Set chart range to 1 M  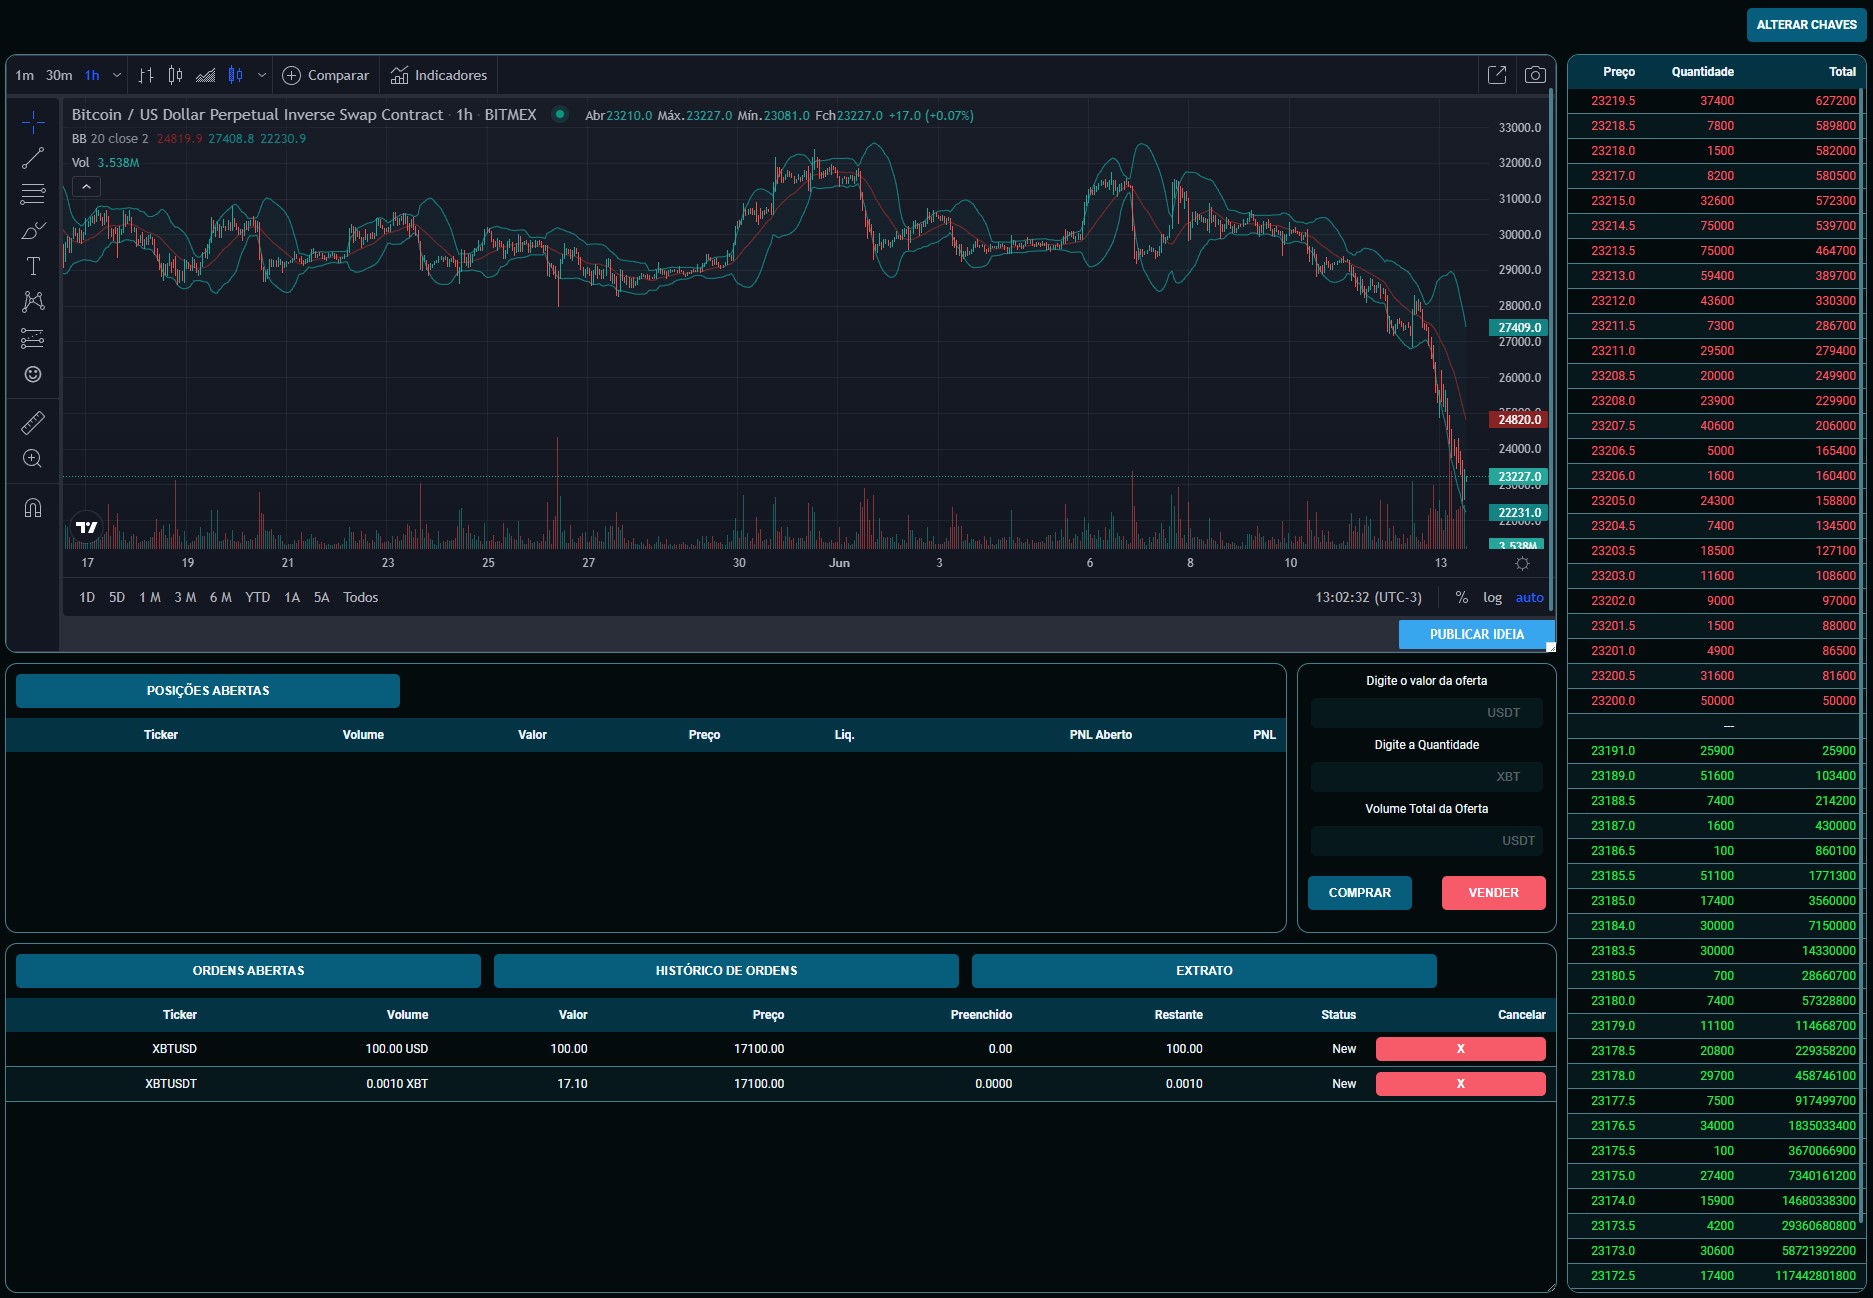150,597
